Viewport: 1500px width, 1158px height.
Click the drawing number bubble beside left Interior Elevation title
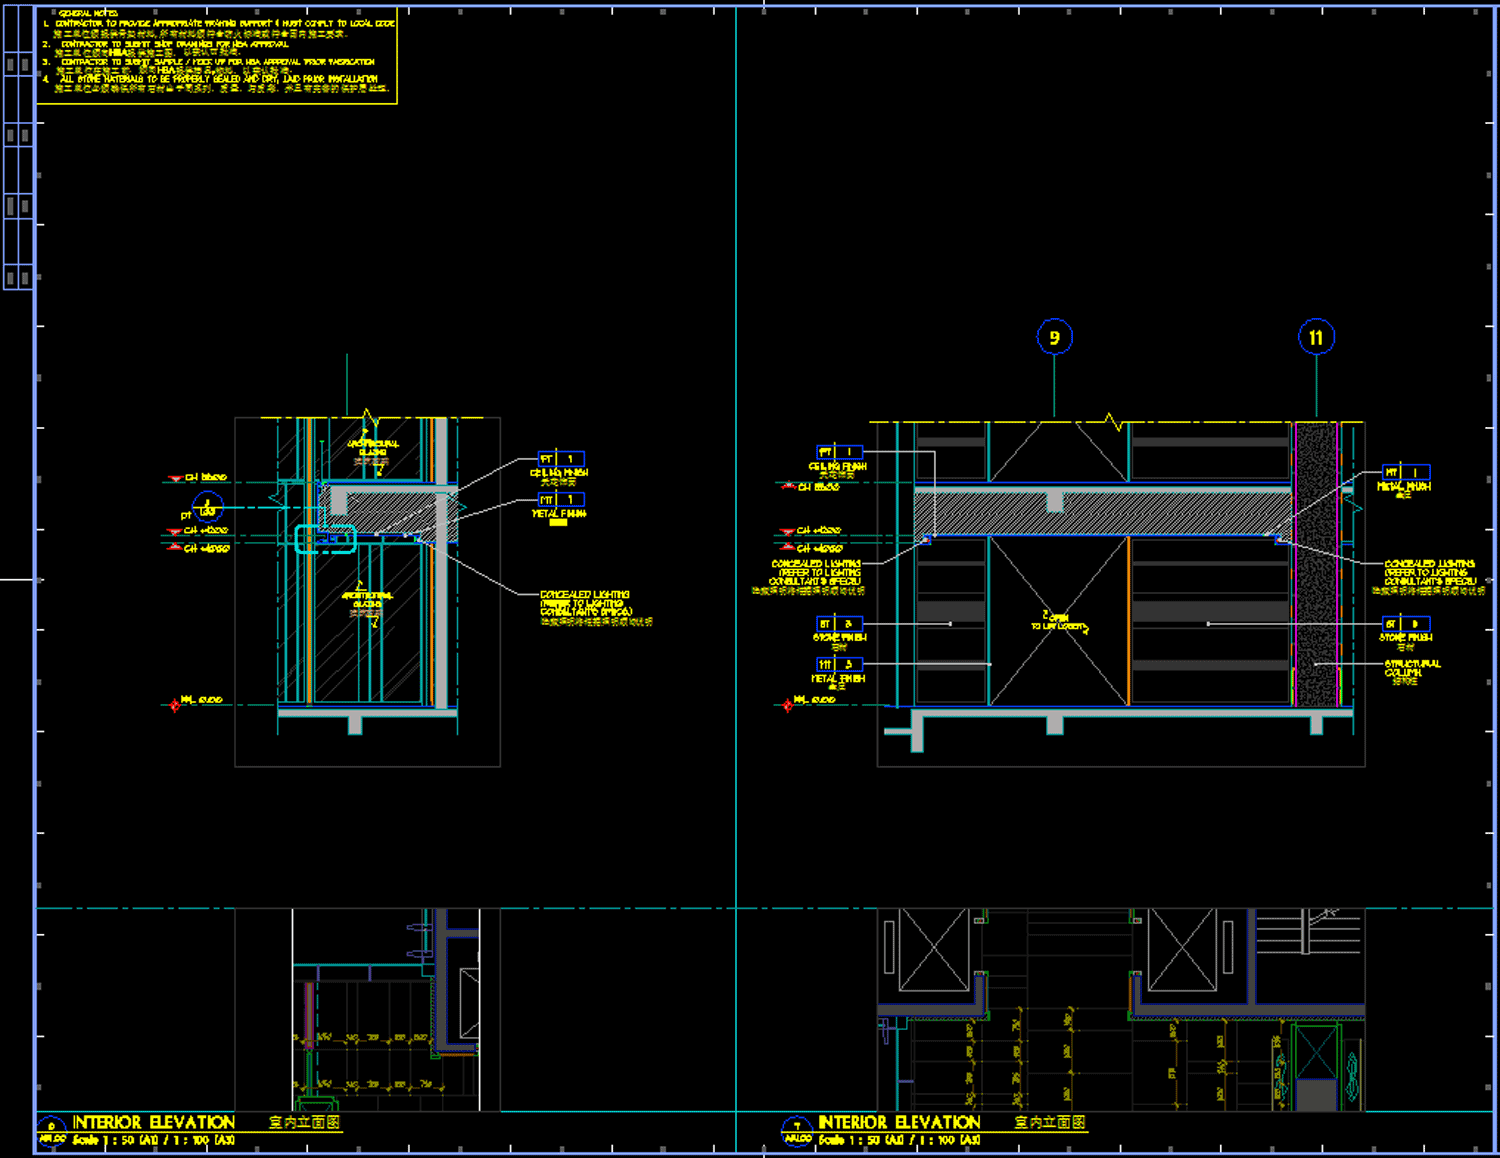52,1131
